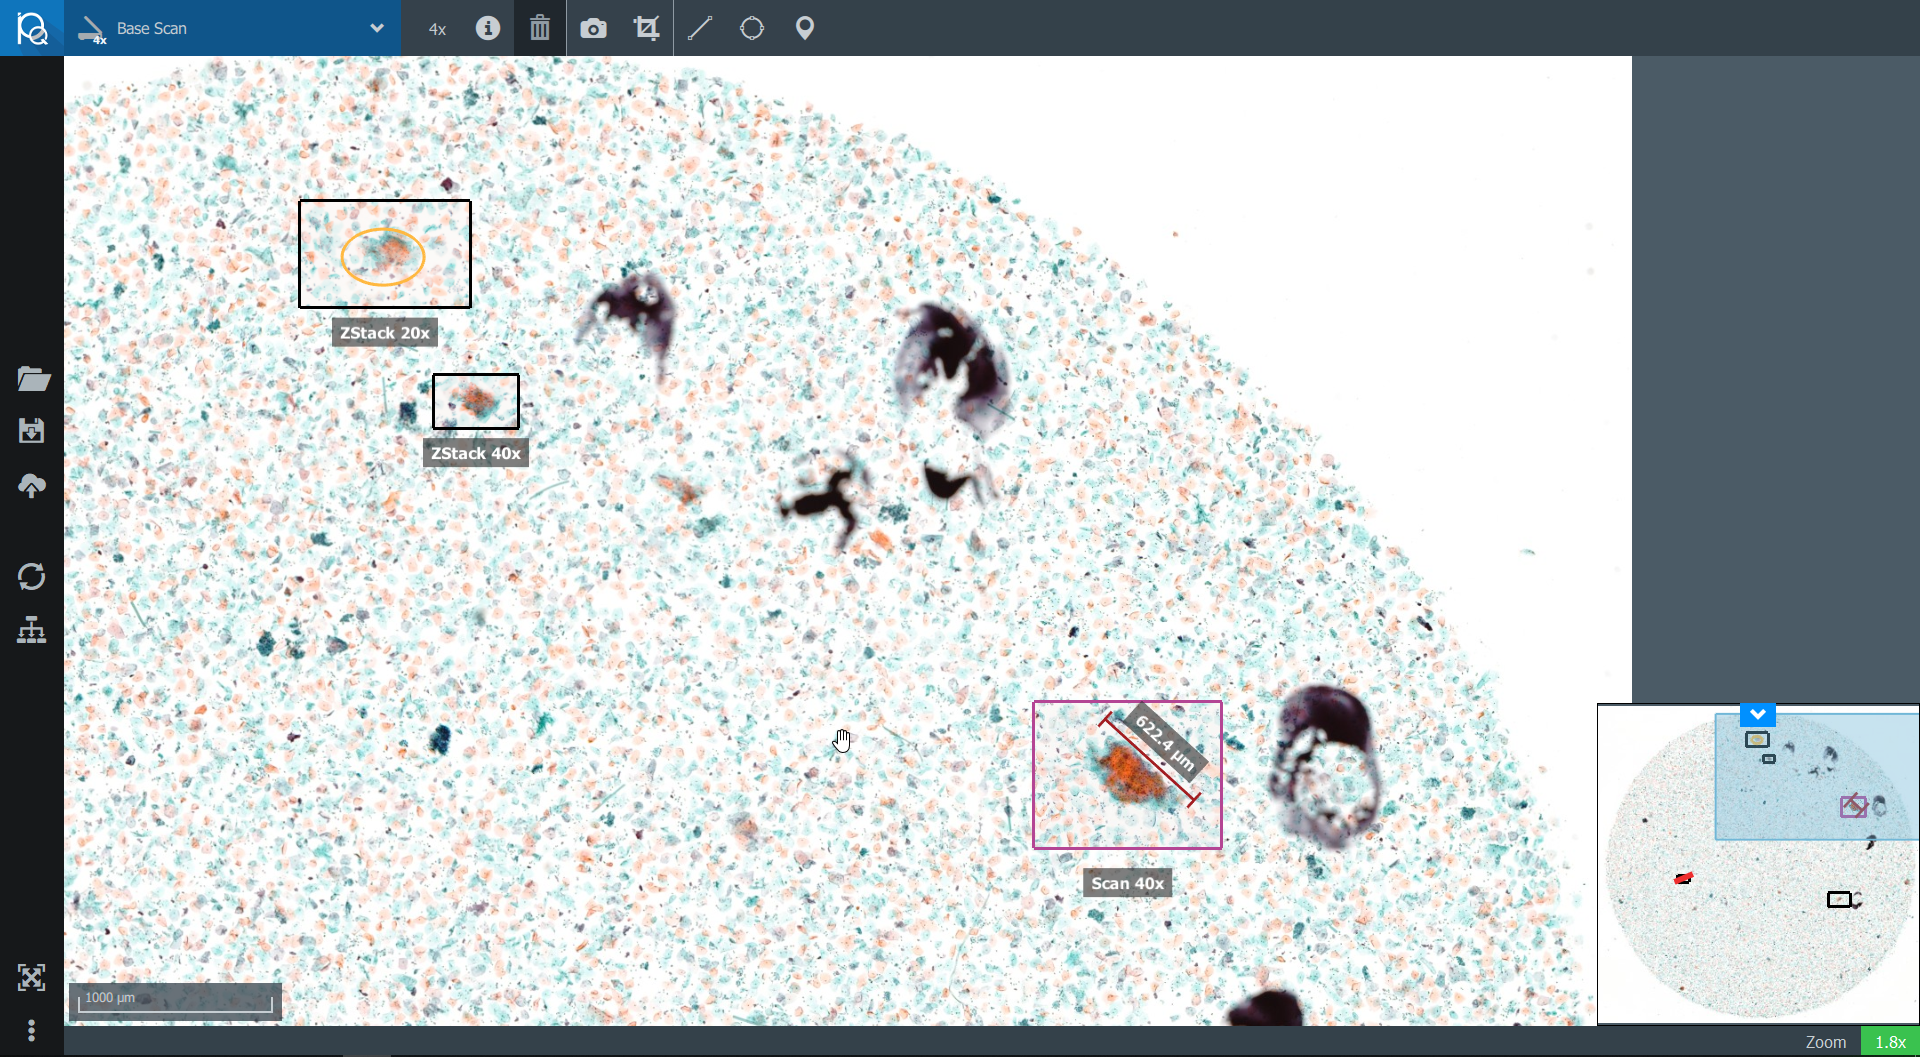Click the Zoom label in status bar
Viewport: 1920px width, 1057px height.
(x=1826, y=1042)
